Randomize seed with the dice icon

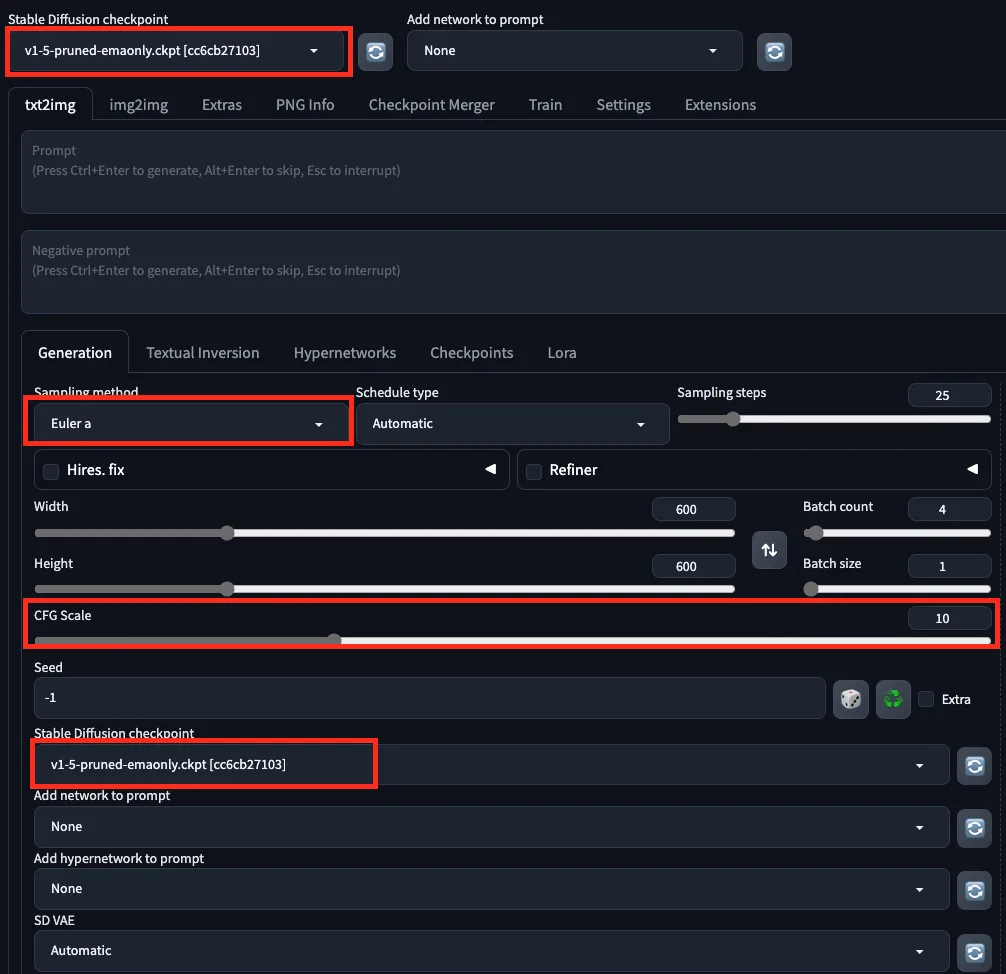coord(850,699)
